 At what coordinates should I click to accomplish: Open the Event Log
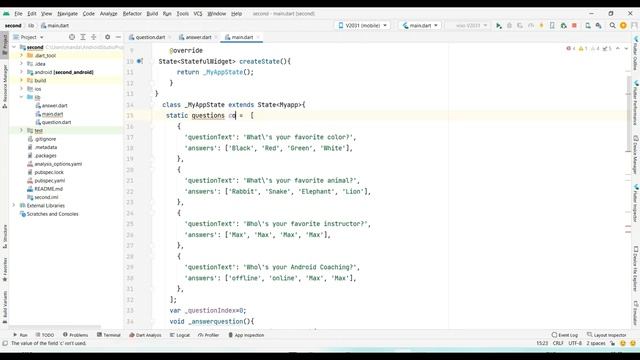[564, 335]
